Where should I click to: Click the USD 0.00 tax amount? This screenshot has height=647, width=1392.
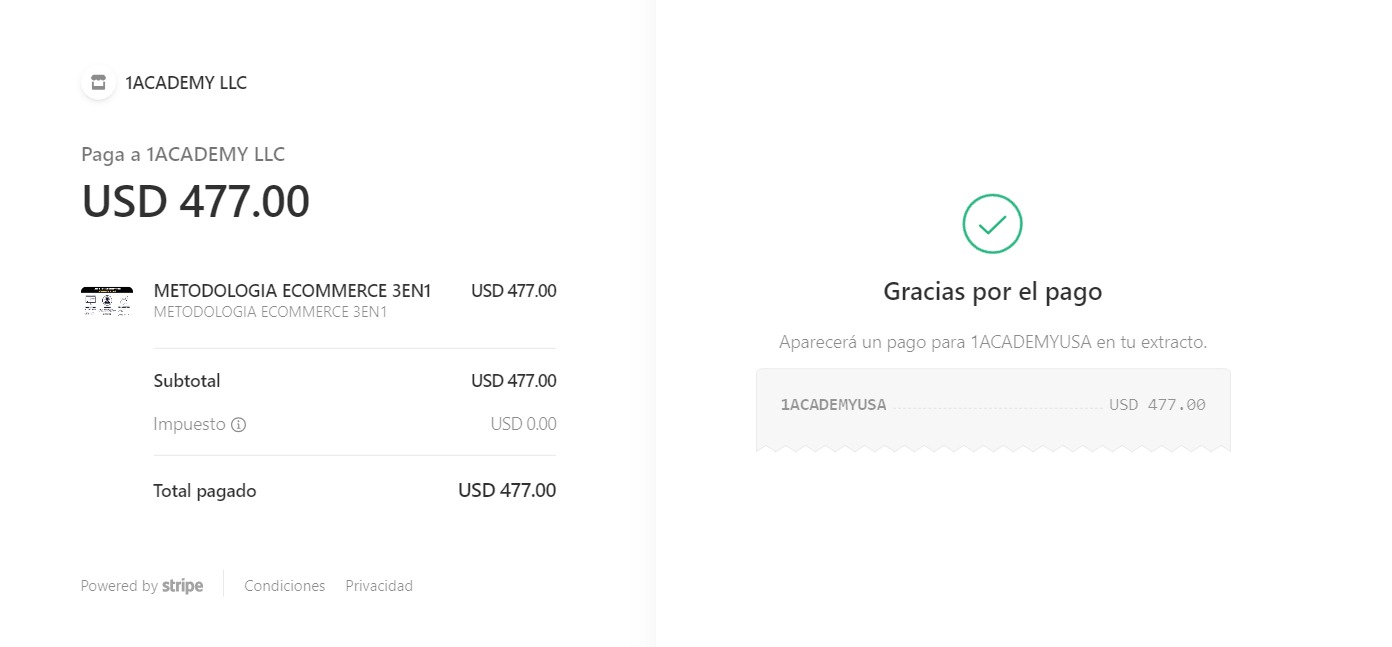523,424
